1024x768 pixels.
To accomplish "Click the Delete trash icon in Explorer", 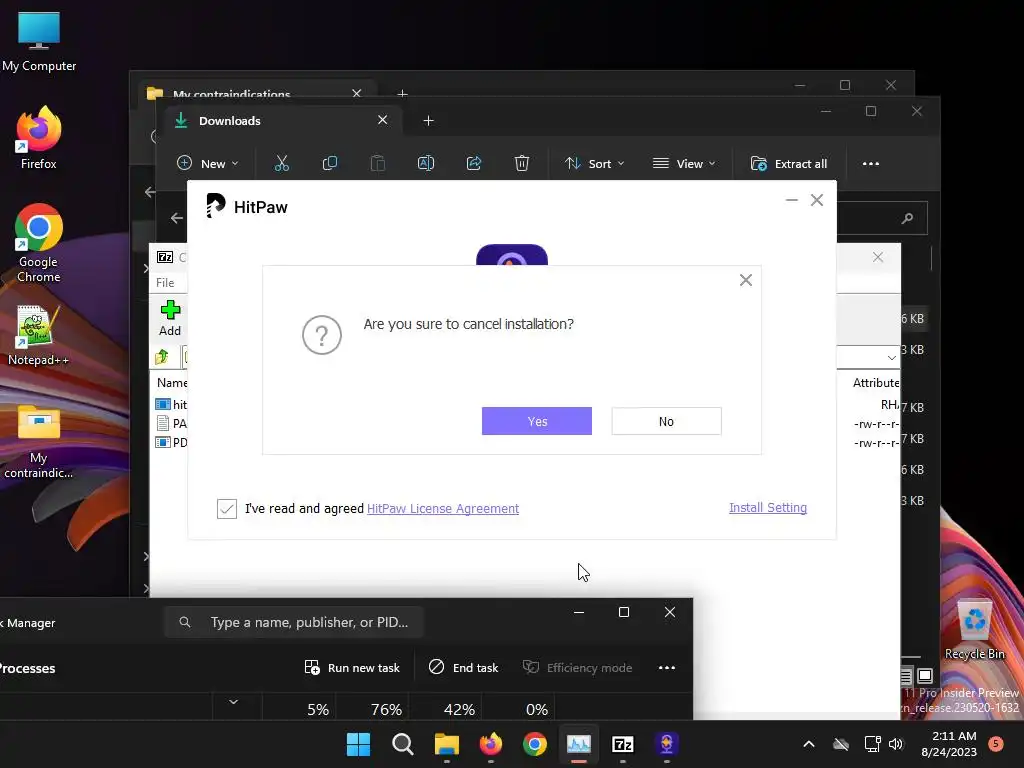I will [522, 163].
